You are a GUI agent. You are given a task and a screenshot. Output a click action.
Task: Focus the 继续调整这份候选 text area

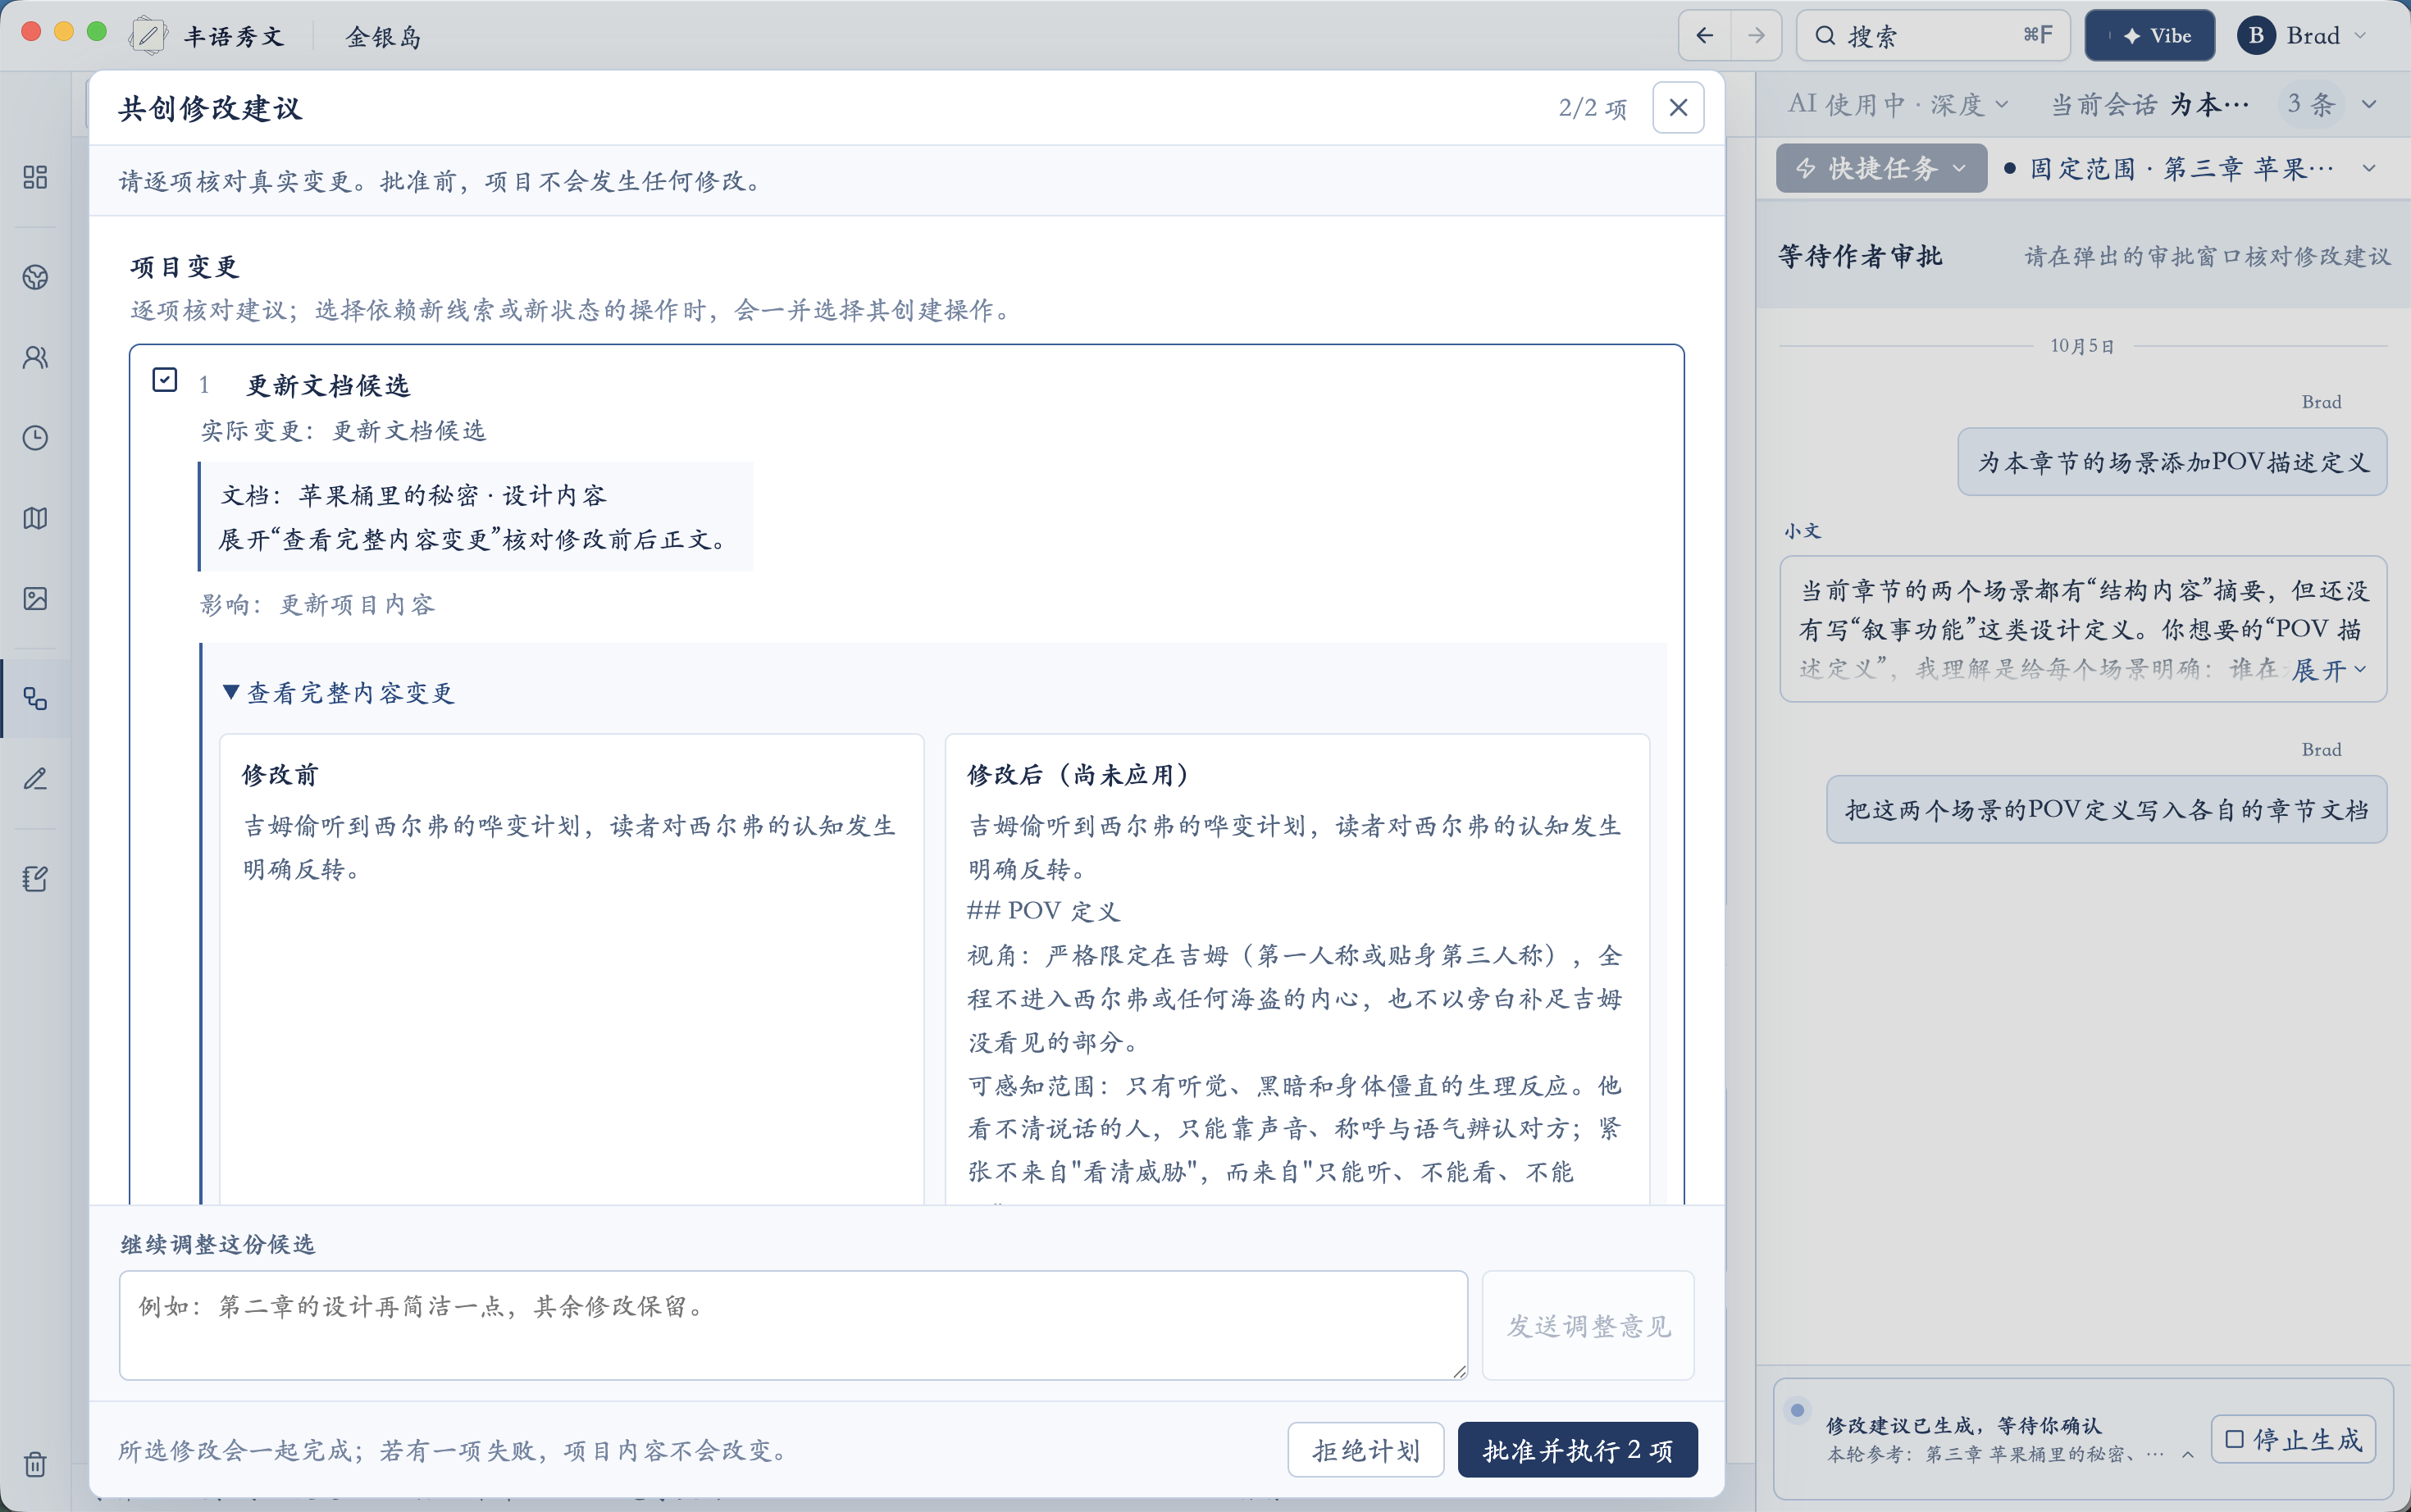pyautogui.click(x=793, y=1326)
